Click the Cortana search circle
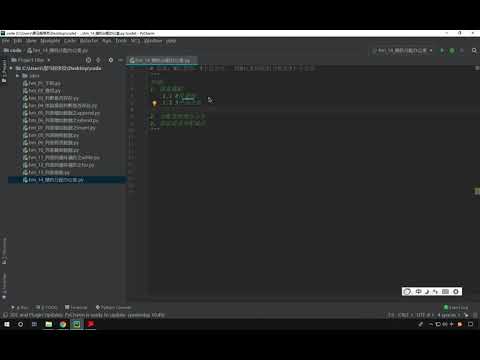 (20, 324)
